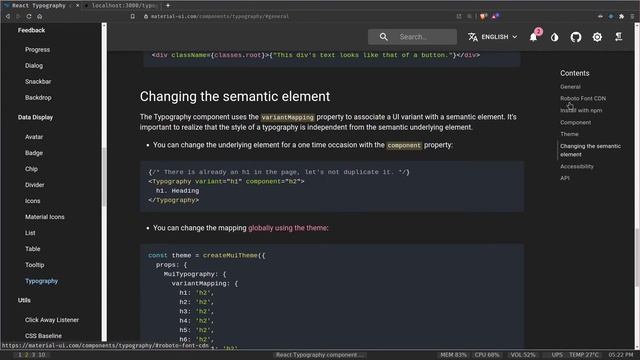Select Typography in the sidebar
Screen dimensions: 640x360
pos(42,281)
